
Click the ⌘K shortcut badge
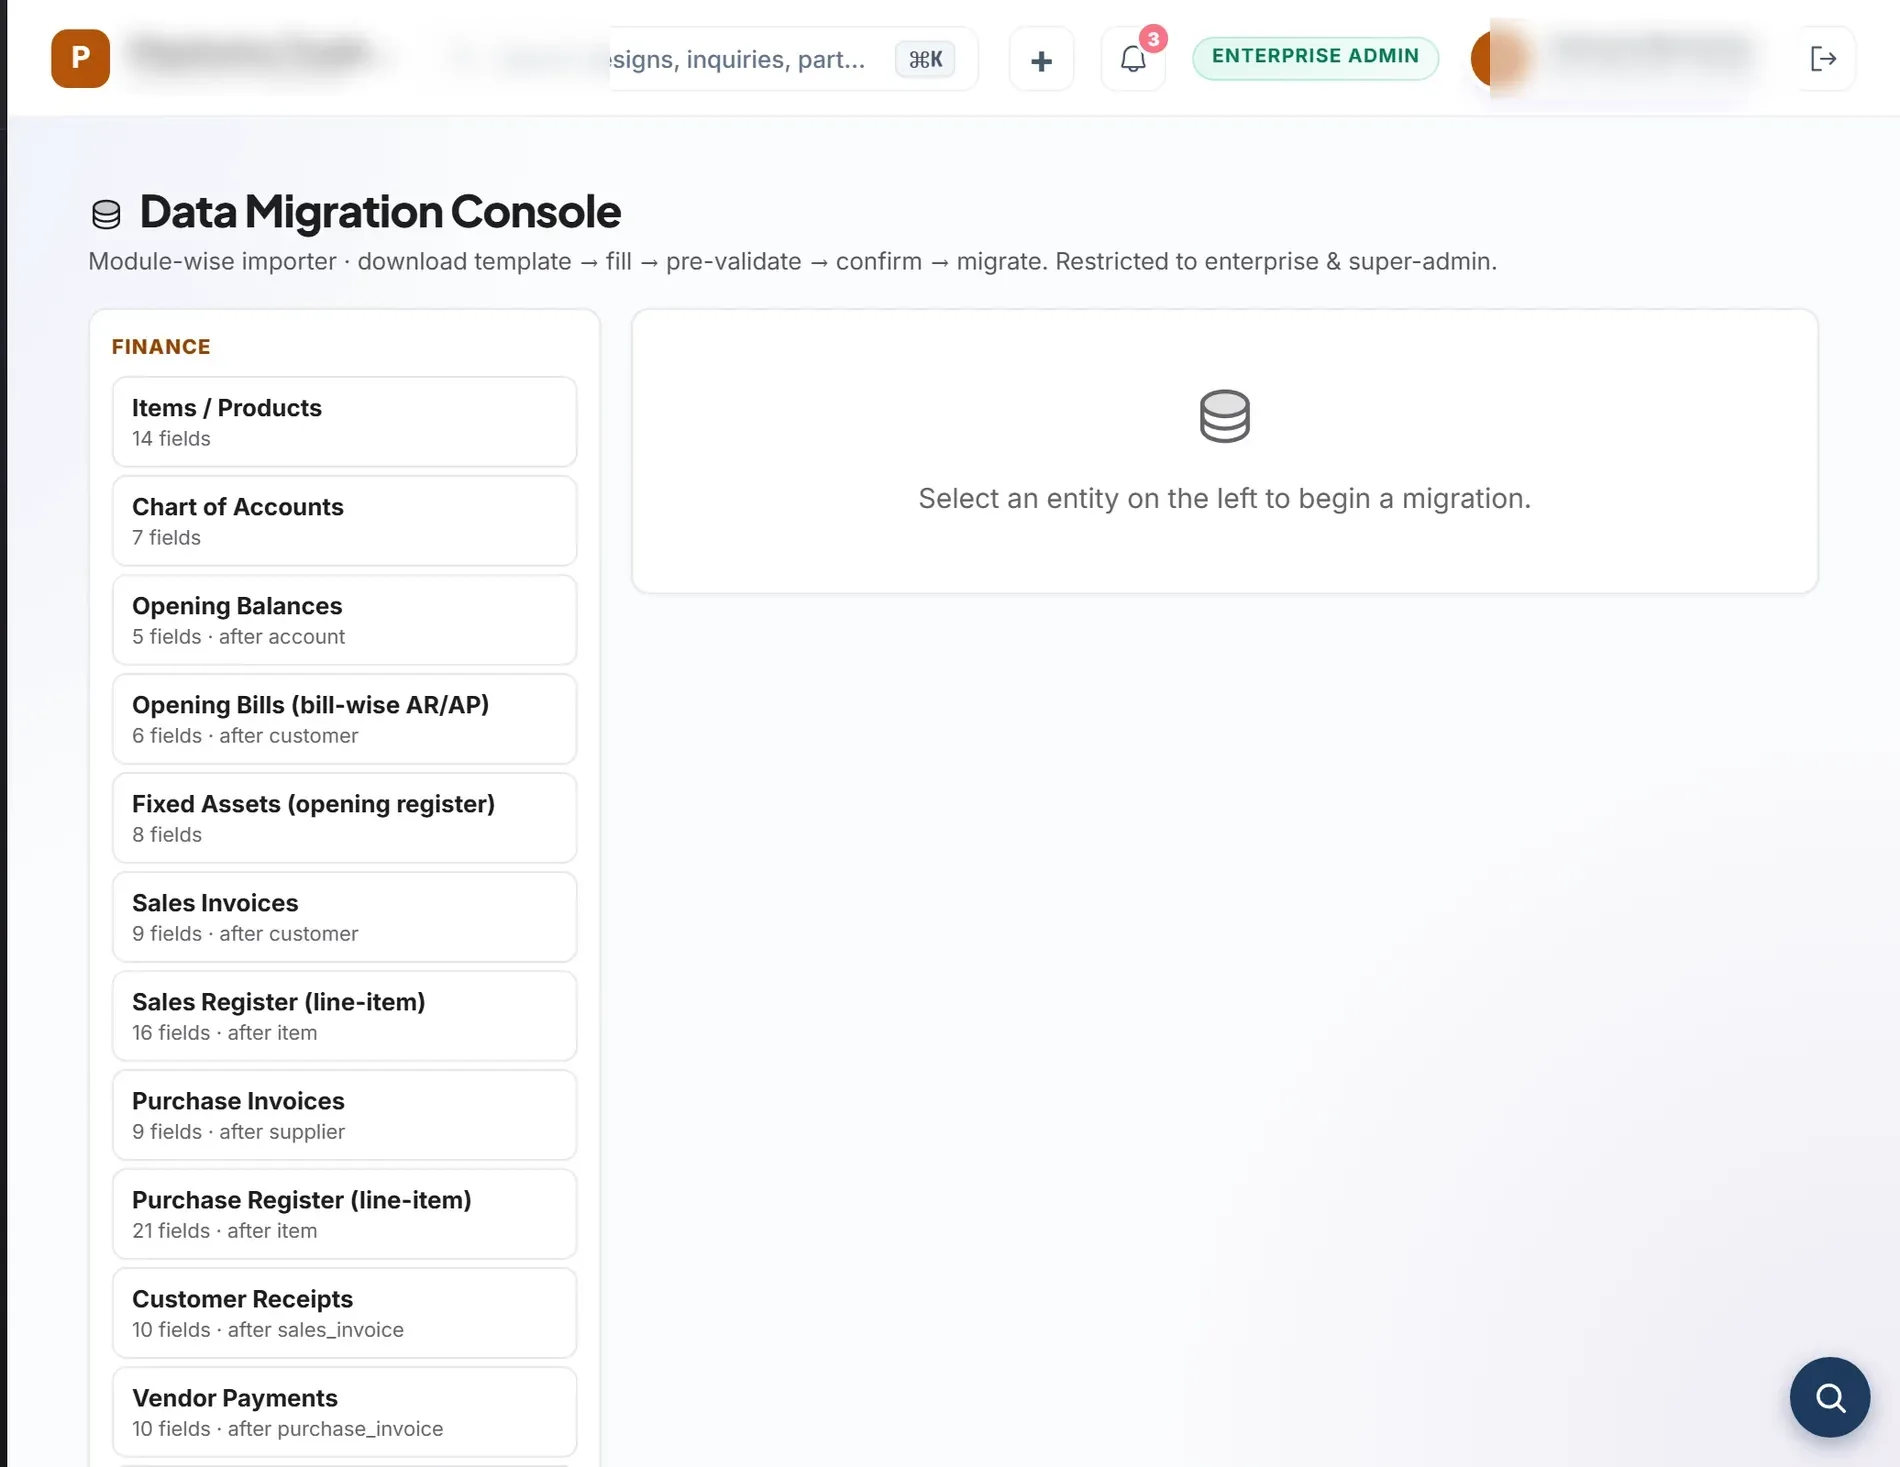pos(925,59)
